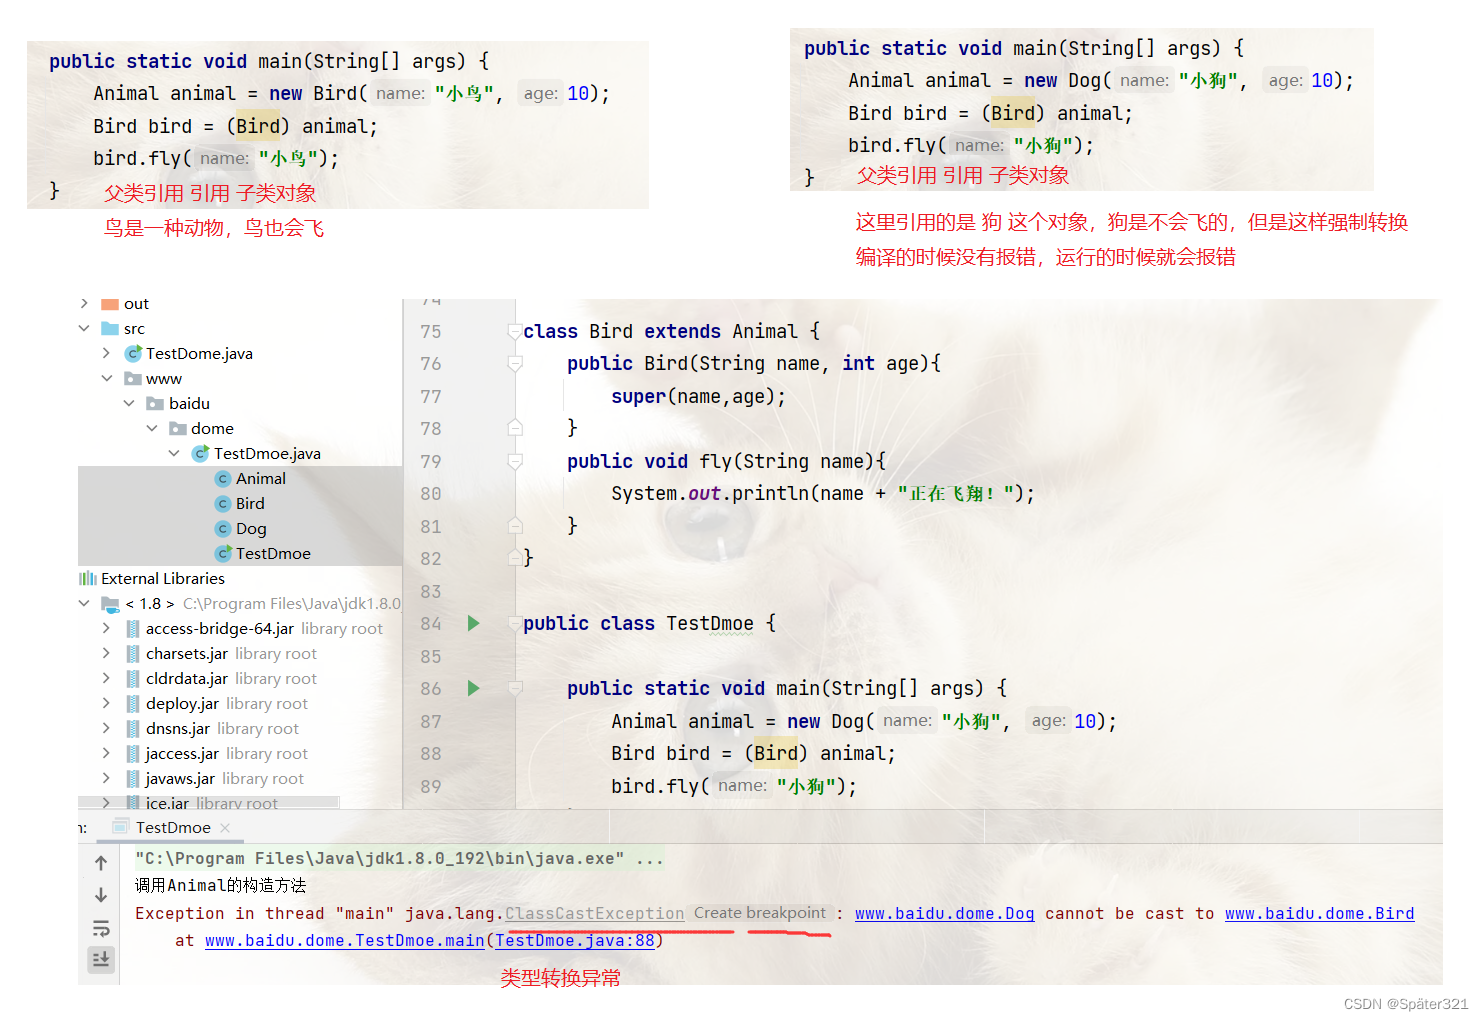Image resolution: width=1484 pixels, height=1021 pixels.
Task: Collapse the TestDmoe.java chevron
Action: tap(174, 454)
